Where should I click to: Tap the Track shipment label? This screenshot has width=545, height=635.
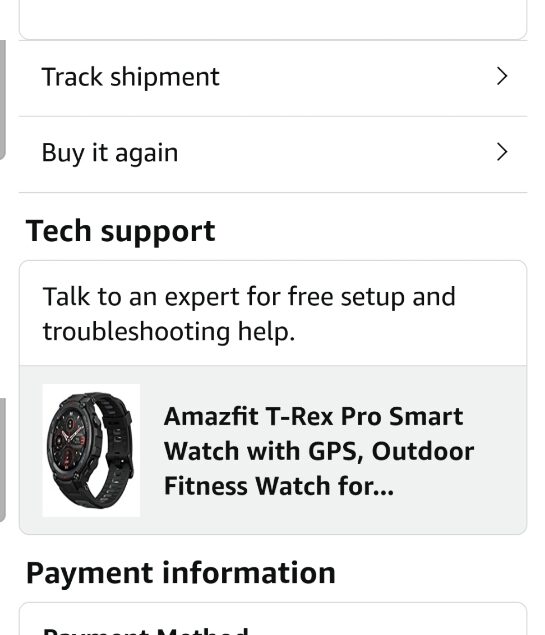130,77
